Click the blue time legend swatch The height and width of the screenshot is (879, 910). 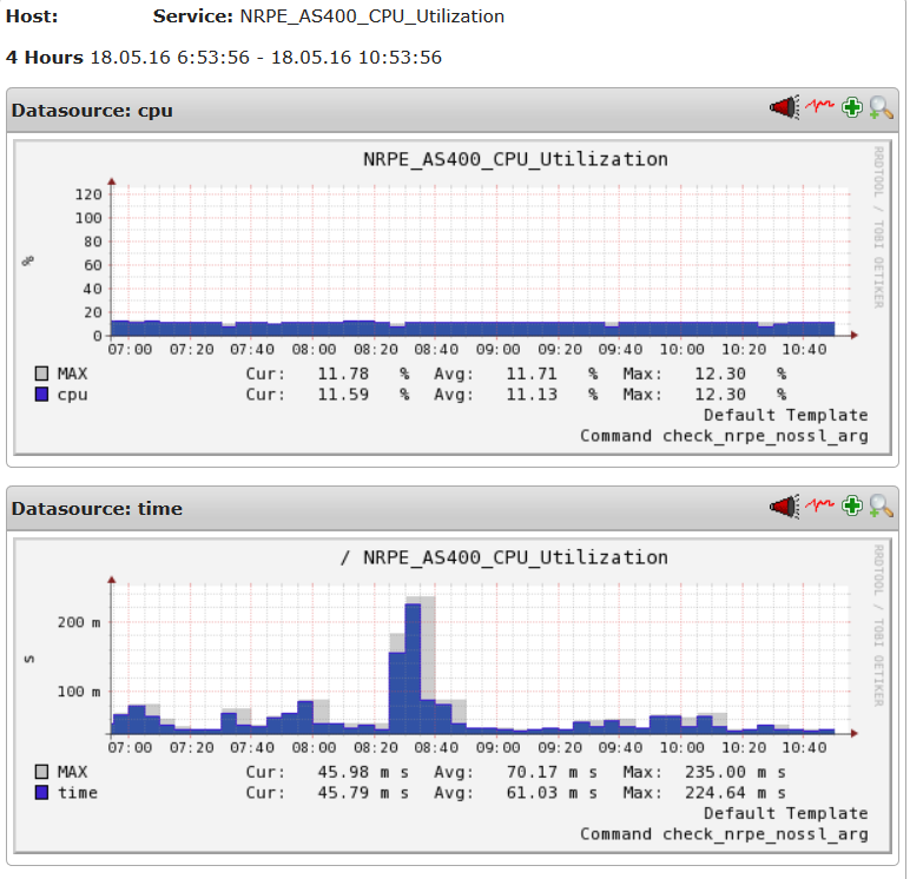pos(41,793)
